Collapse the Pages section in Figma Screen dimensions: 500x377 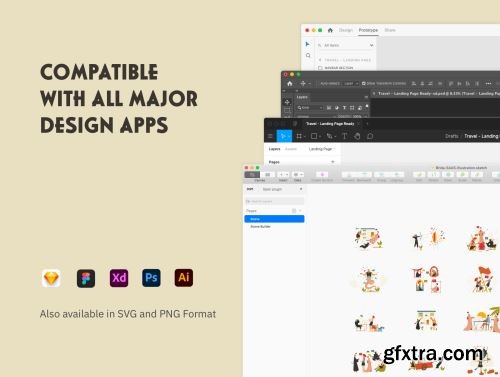tap(333, 162)
